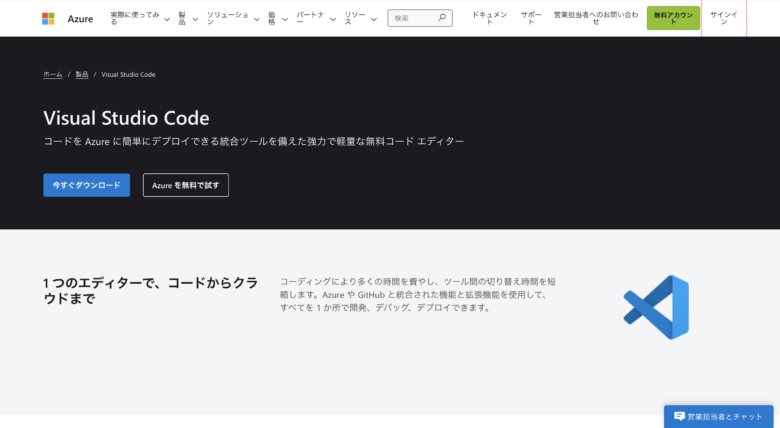Expand the リソース menu

[x=361, y=18]
